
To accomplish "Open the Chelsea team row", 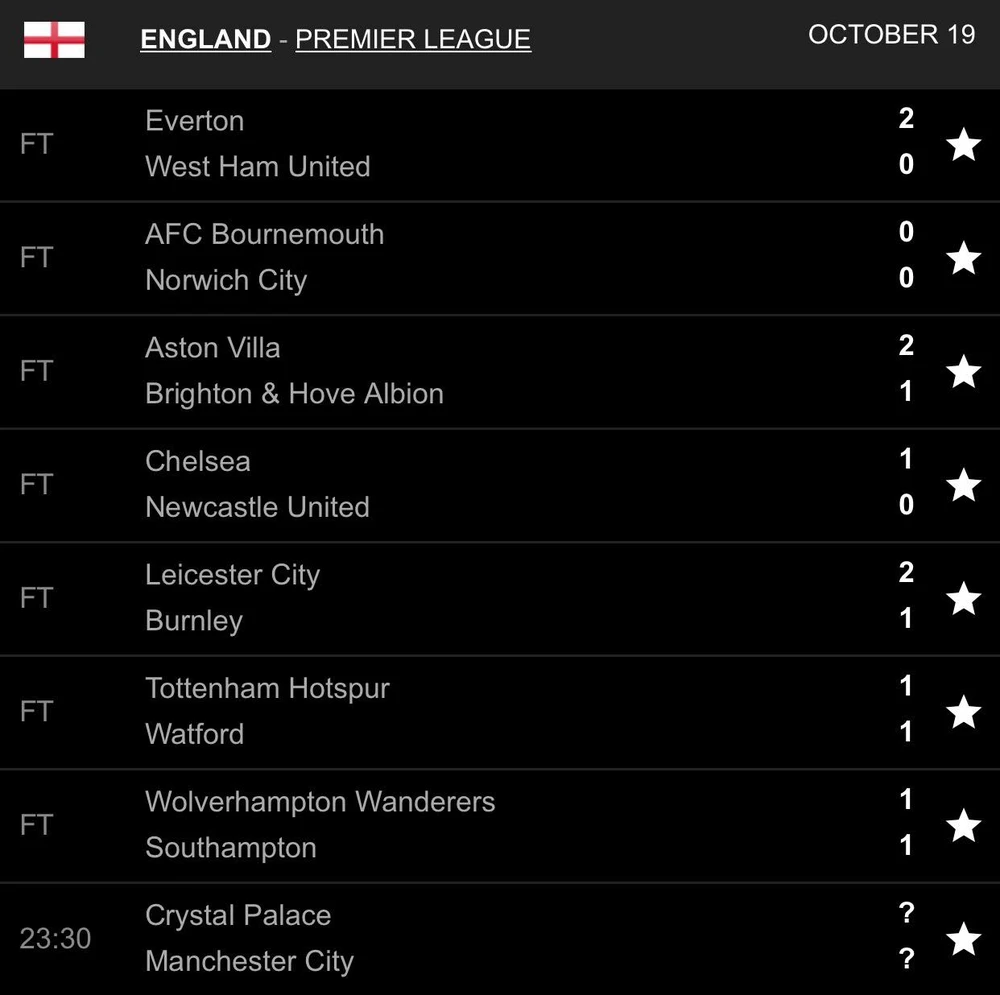I will click(x=198, y=462).
